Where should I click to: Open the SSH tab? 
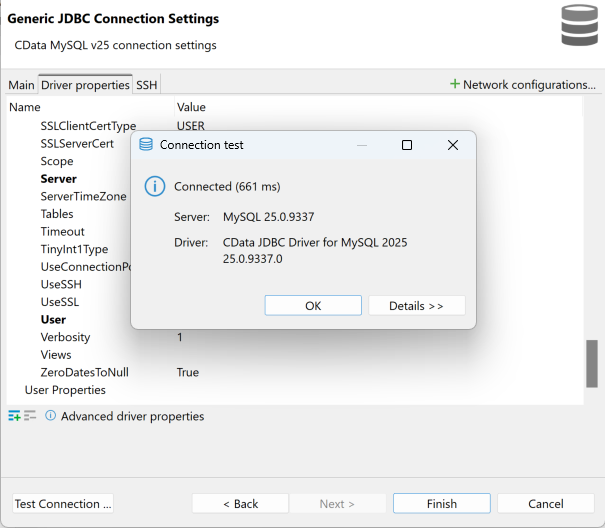pos(147,85)
